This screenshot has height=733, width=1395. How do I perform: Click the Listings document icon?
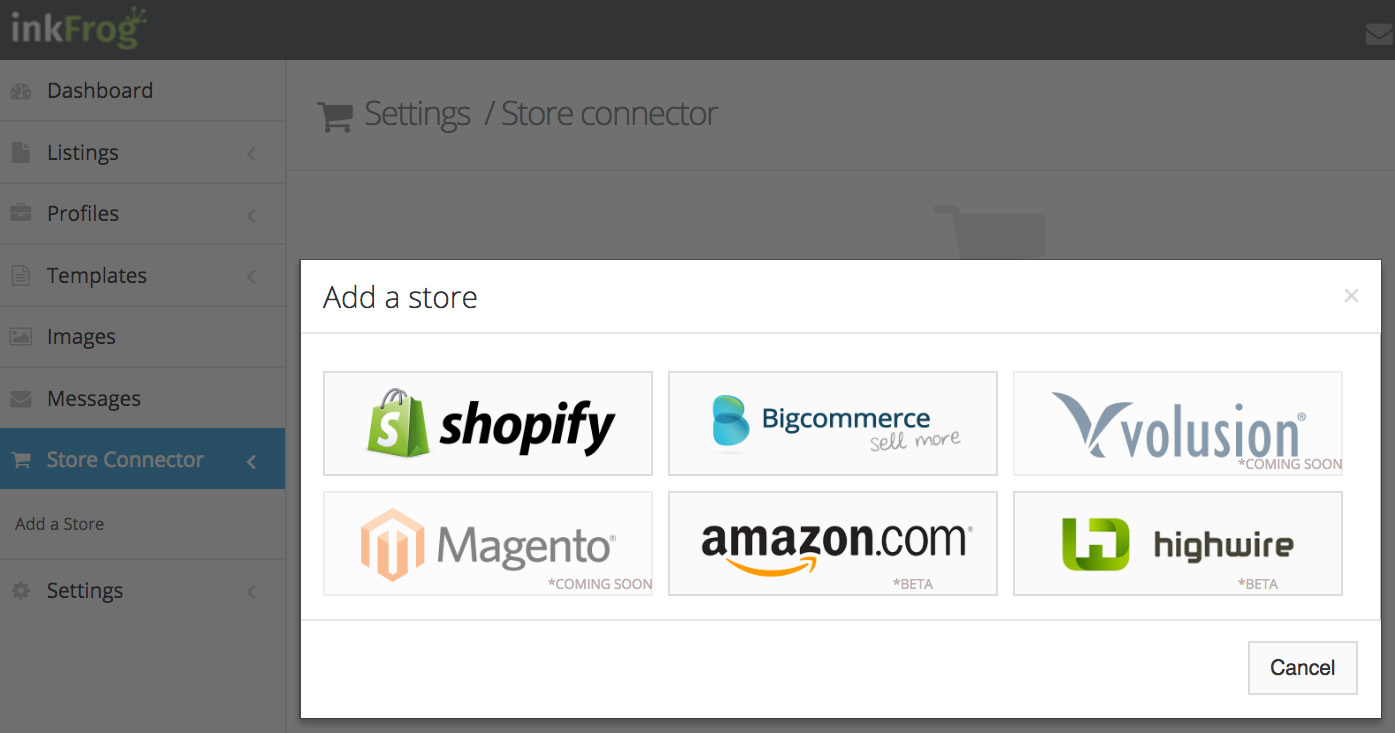21,153
